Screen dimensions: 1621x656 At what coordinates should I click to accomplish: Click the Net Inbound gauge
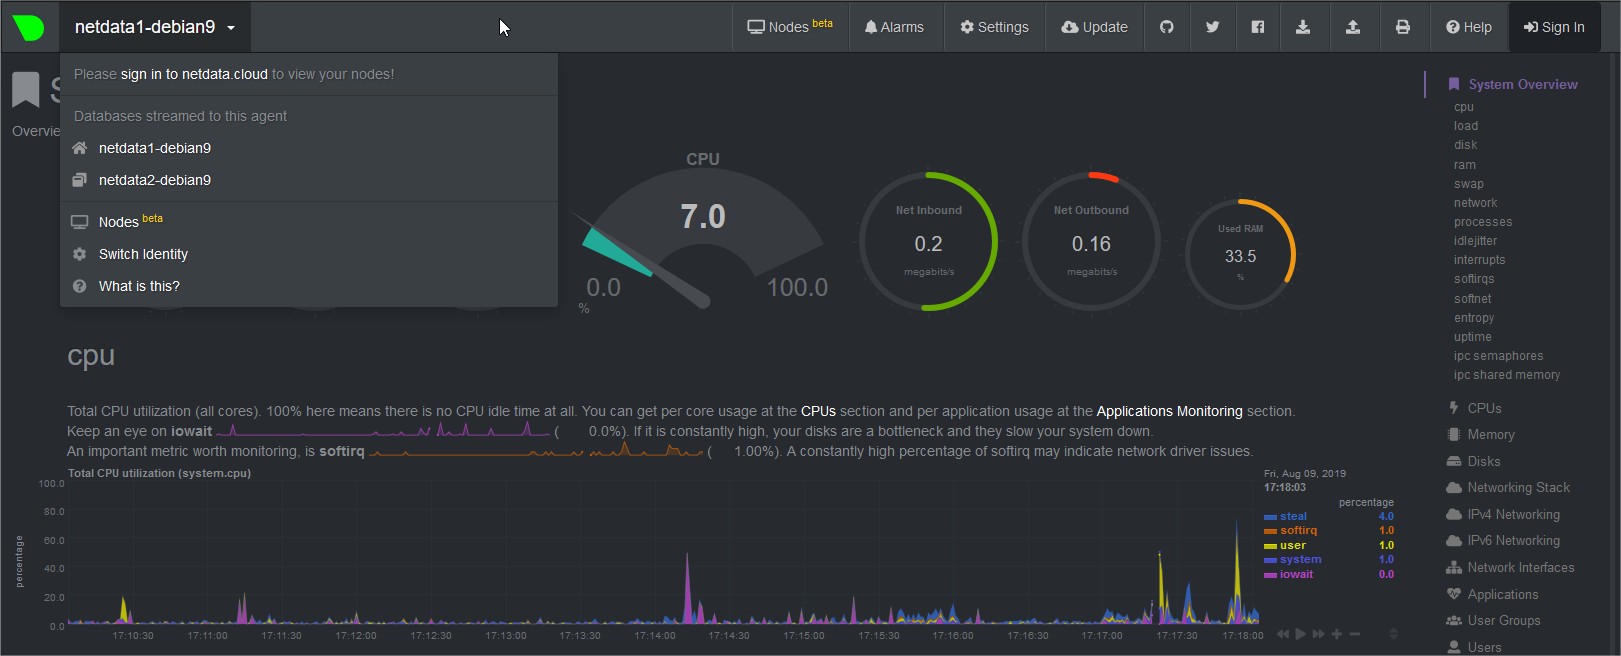point(928,241)
